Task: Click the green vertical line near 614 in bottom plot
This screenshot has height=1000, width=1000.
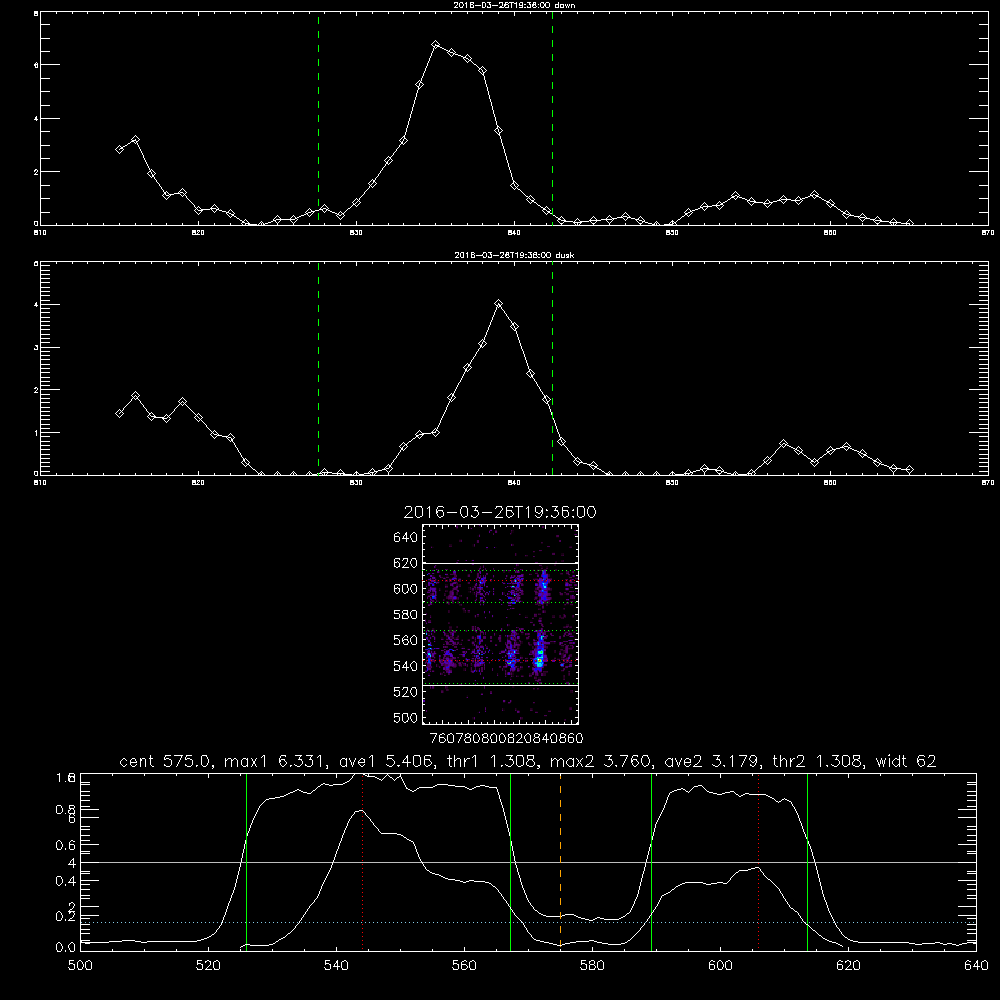Action: click(x=807, y=860)
